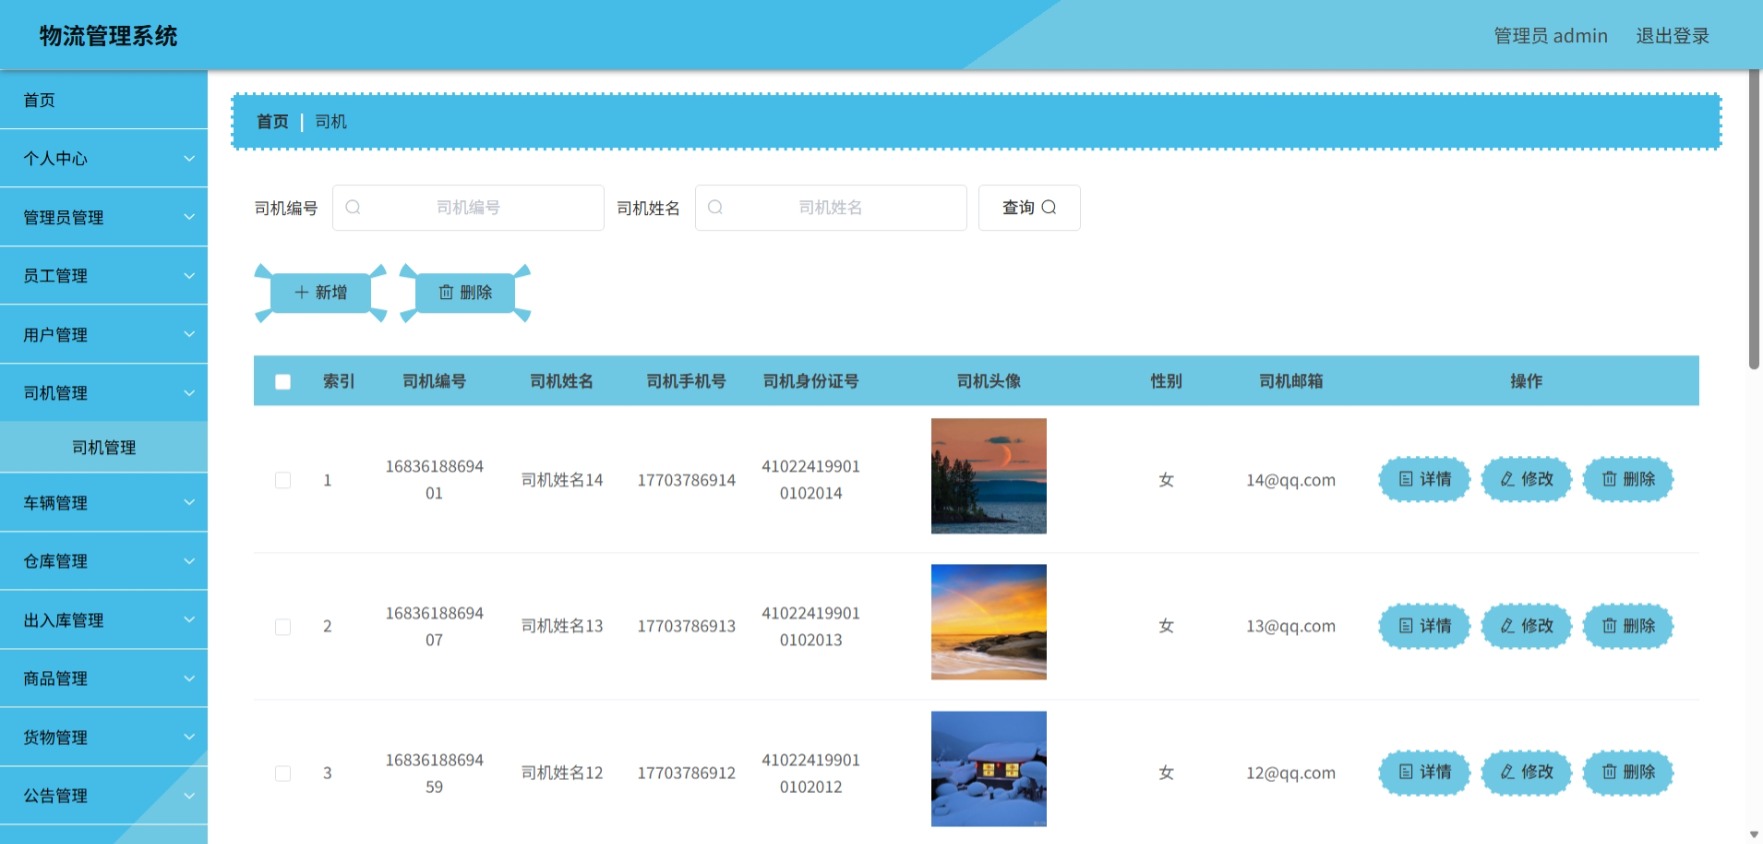Expand the 出入库管理 menu chevron
This screenshot has height=844, width=1763.
point(189,619)
